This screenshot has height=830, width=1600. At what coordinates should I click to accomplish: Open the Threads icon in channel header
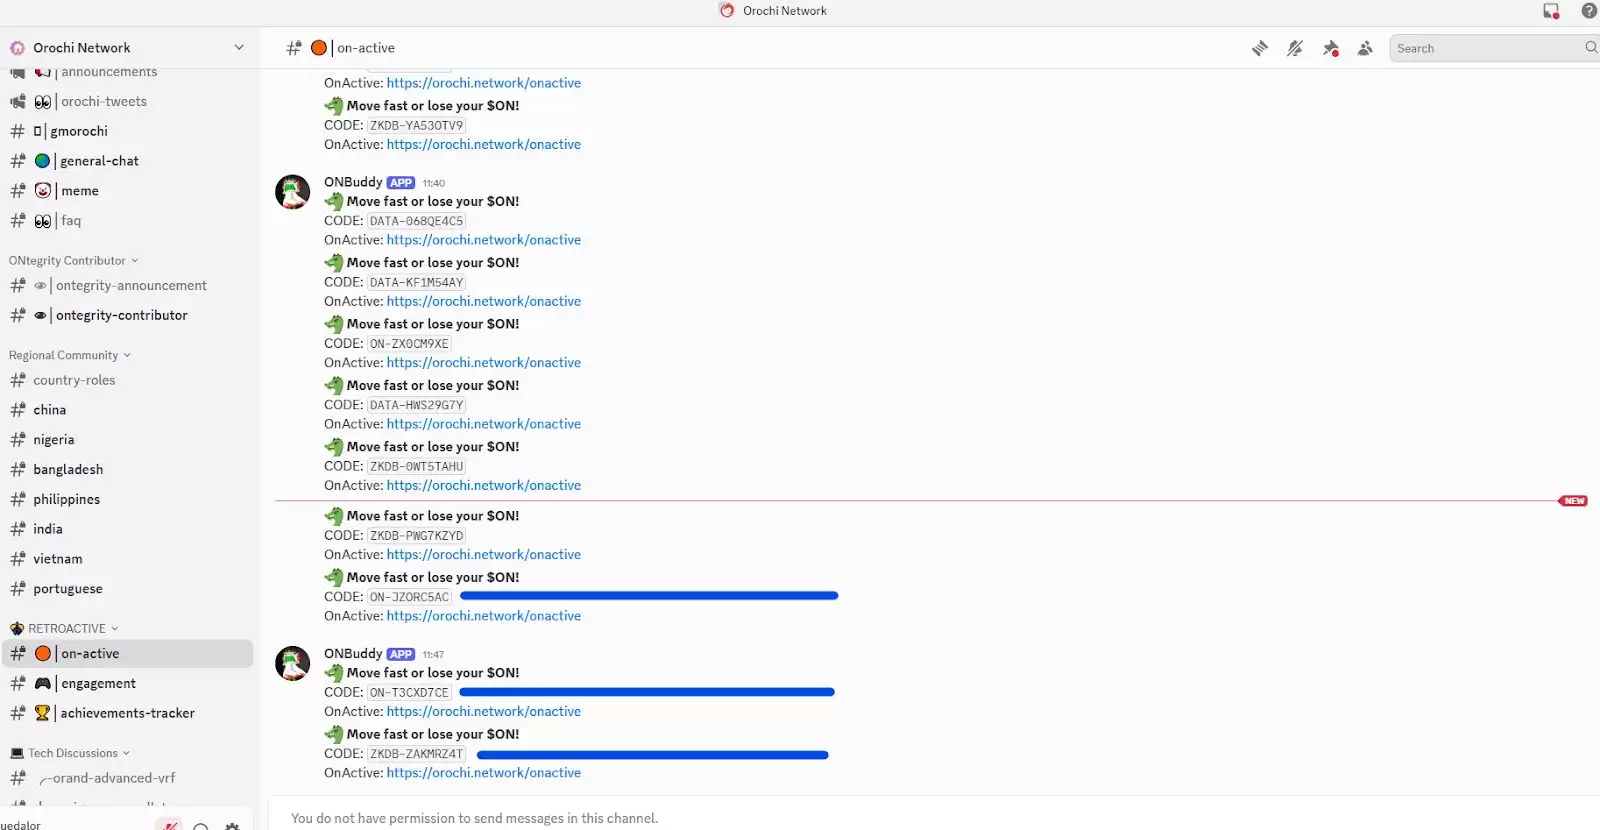[1260, 48]
